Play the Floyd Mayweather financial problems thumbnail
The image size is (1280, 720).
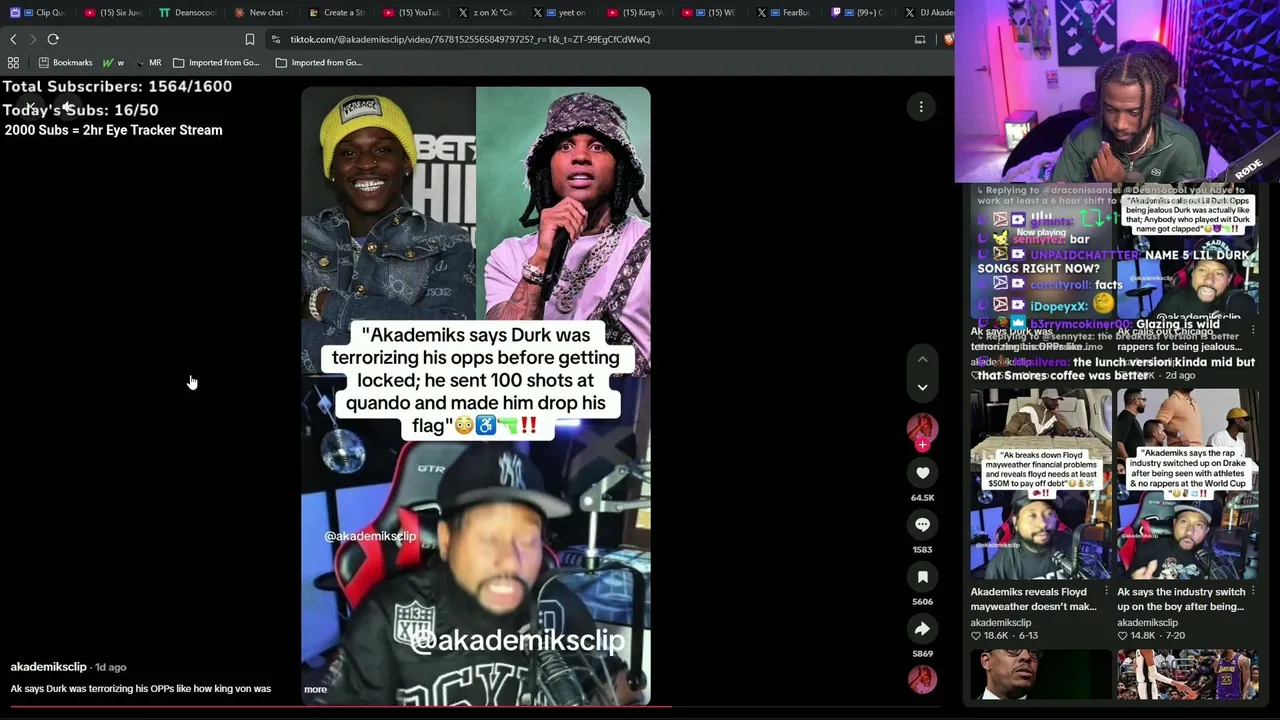point(1040,484)
